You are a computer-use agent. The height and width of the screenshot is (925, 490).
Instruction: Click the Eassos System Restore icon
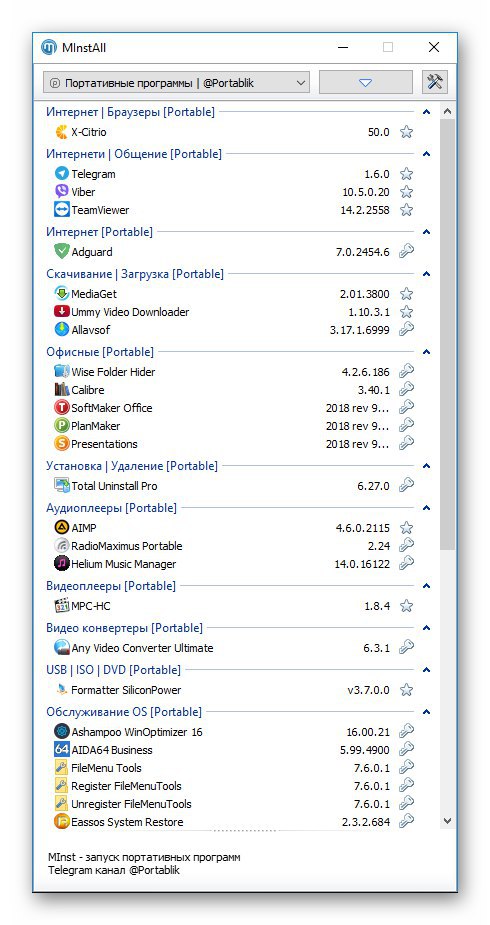click(61, 822)
